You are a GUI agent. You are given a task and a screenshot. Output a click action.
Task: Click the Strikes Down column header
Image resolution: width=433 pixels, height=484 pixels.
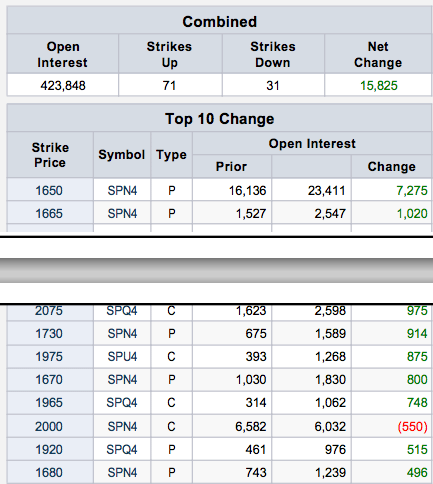point(273,54)
